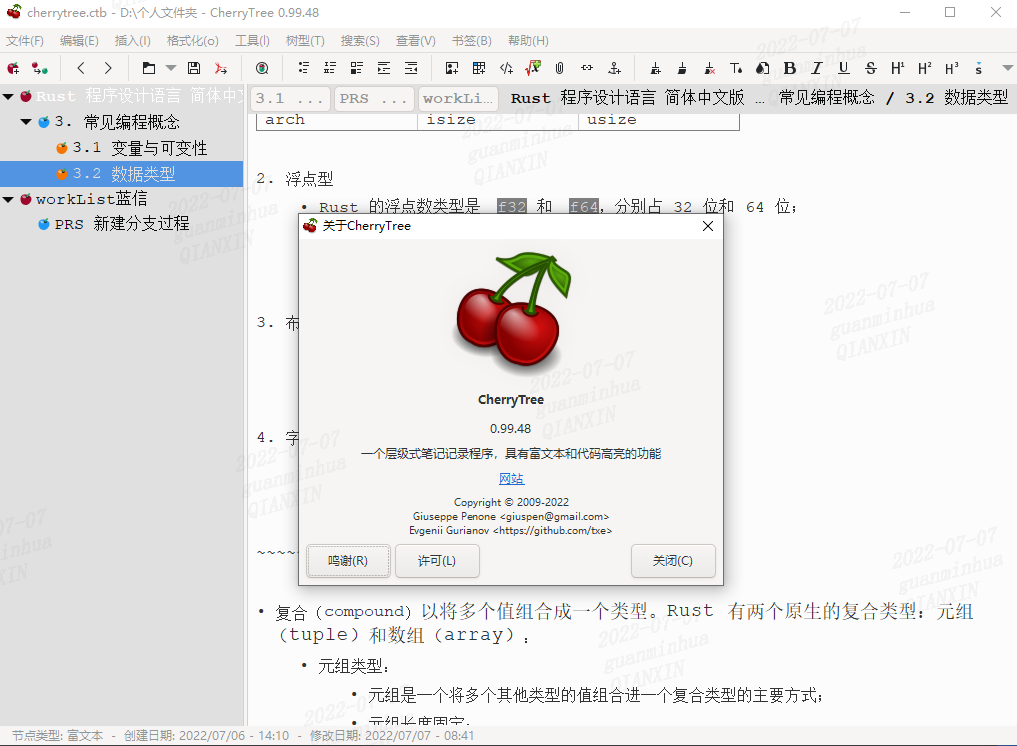Indent paragraph using toolbar icon

click(x=384, y=68)
